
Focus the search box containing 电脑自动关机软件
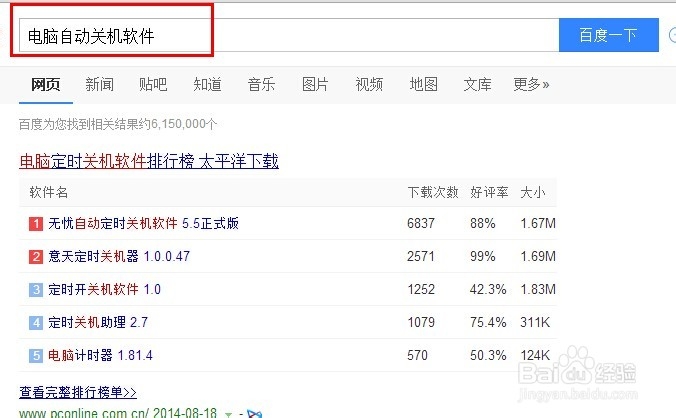coord(289,35)
